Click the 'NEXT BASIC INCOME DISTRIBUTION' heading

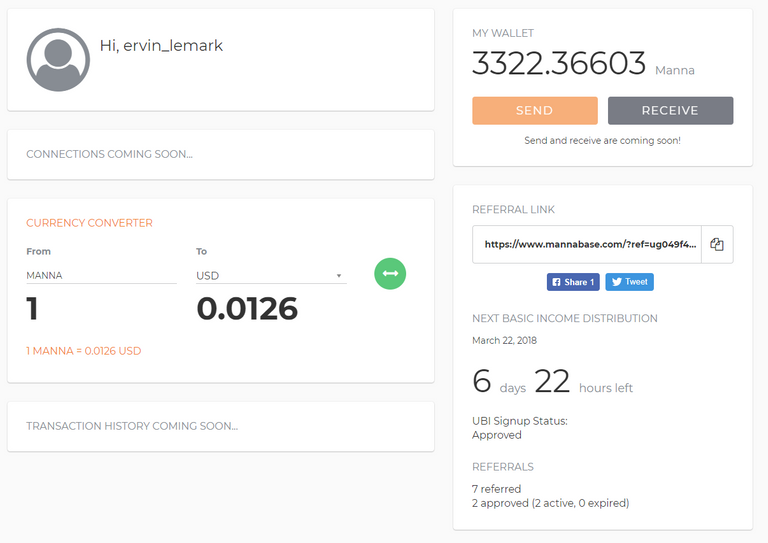point(565,318)
